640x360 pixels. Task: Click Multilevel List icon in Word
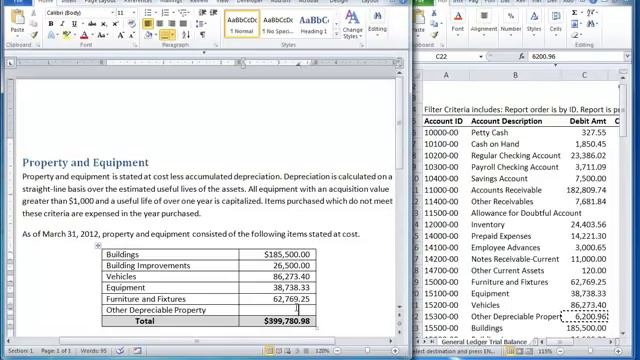[182, 13]
